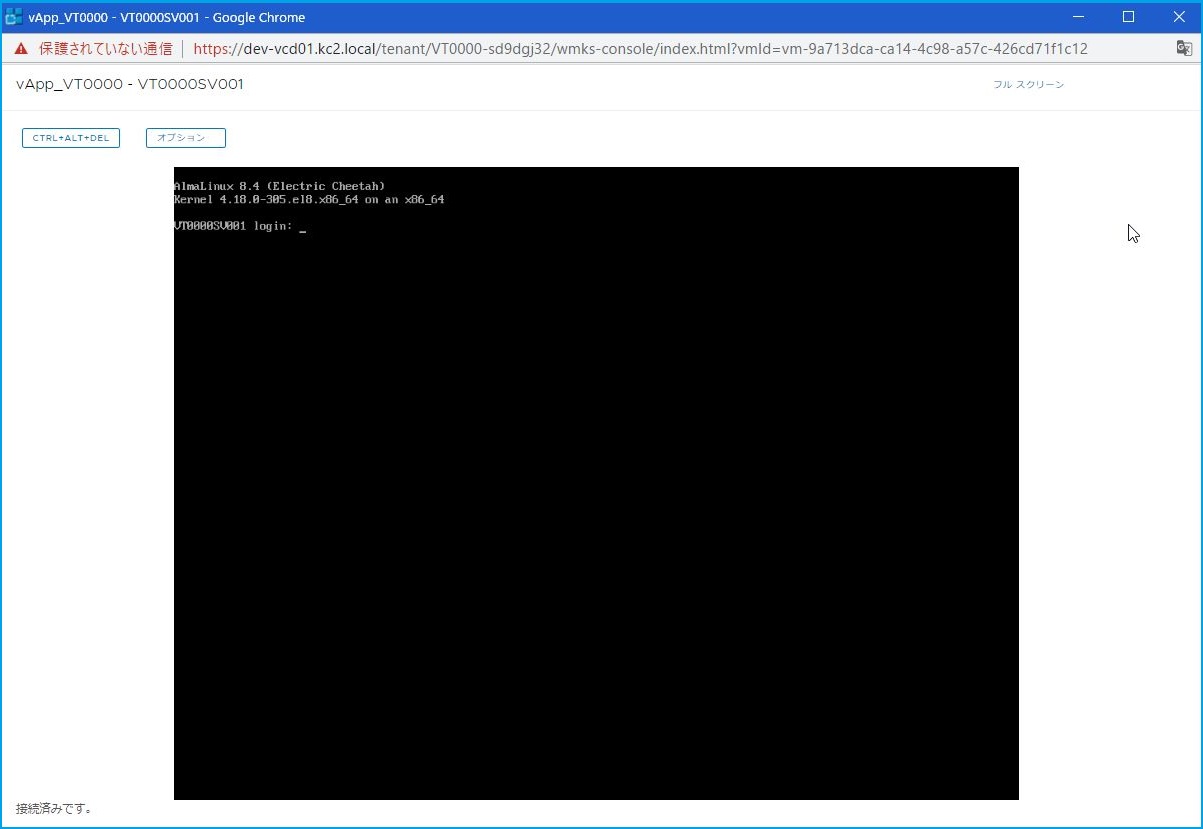Send CTRL+ALT+DEL to the virtual machine
This screenshot has width=1203, height=829.
[71, 138]
